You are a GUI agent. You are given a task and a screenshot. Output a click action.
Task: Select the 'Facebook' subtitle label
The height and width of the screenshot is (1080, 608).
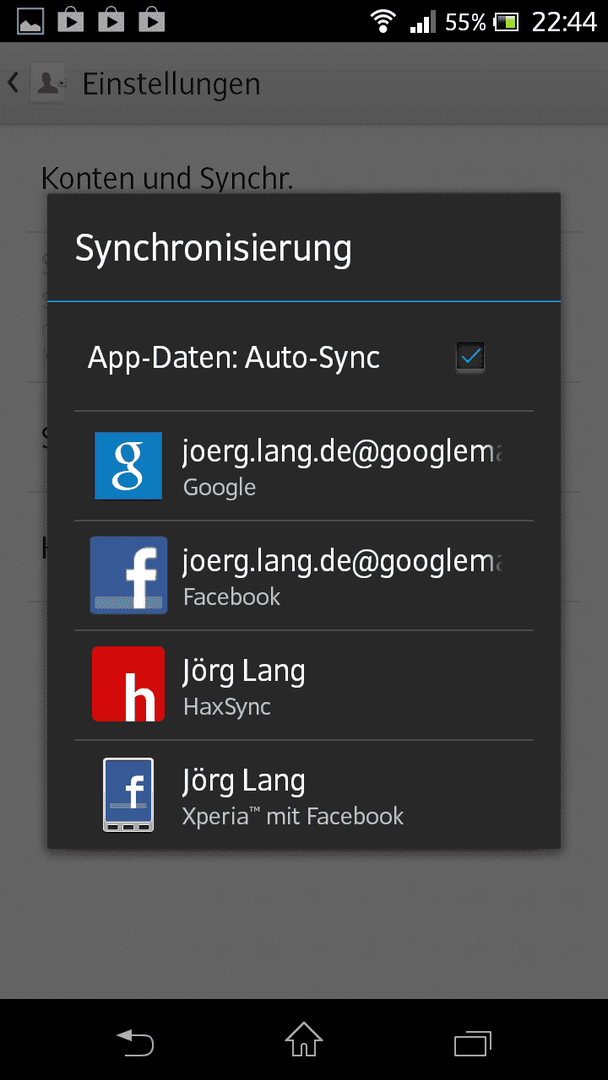(231, 596)
